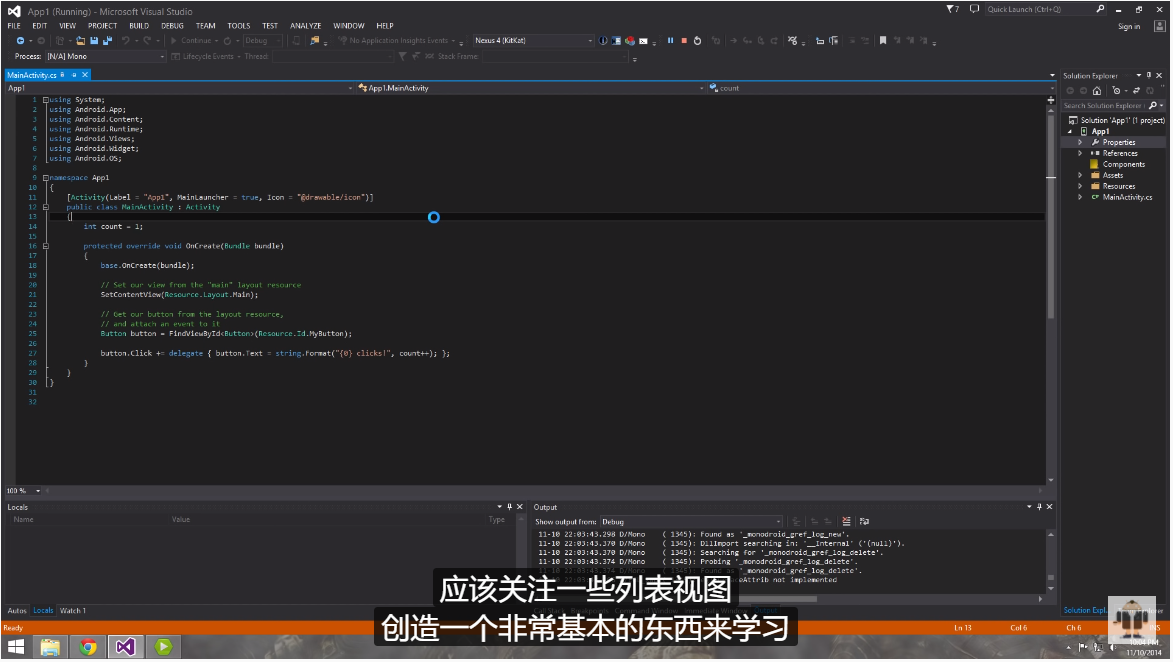The width and height of the screenshot is (1173, 662).
Task: Save the current file with Save icon
Action: point(94,40)
